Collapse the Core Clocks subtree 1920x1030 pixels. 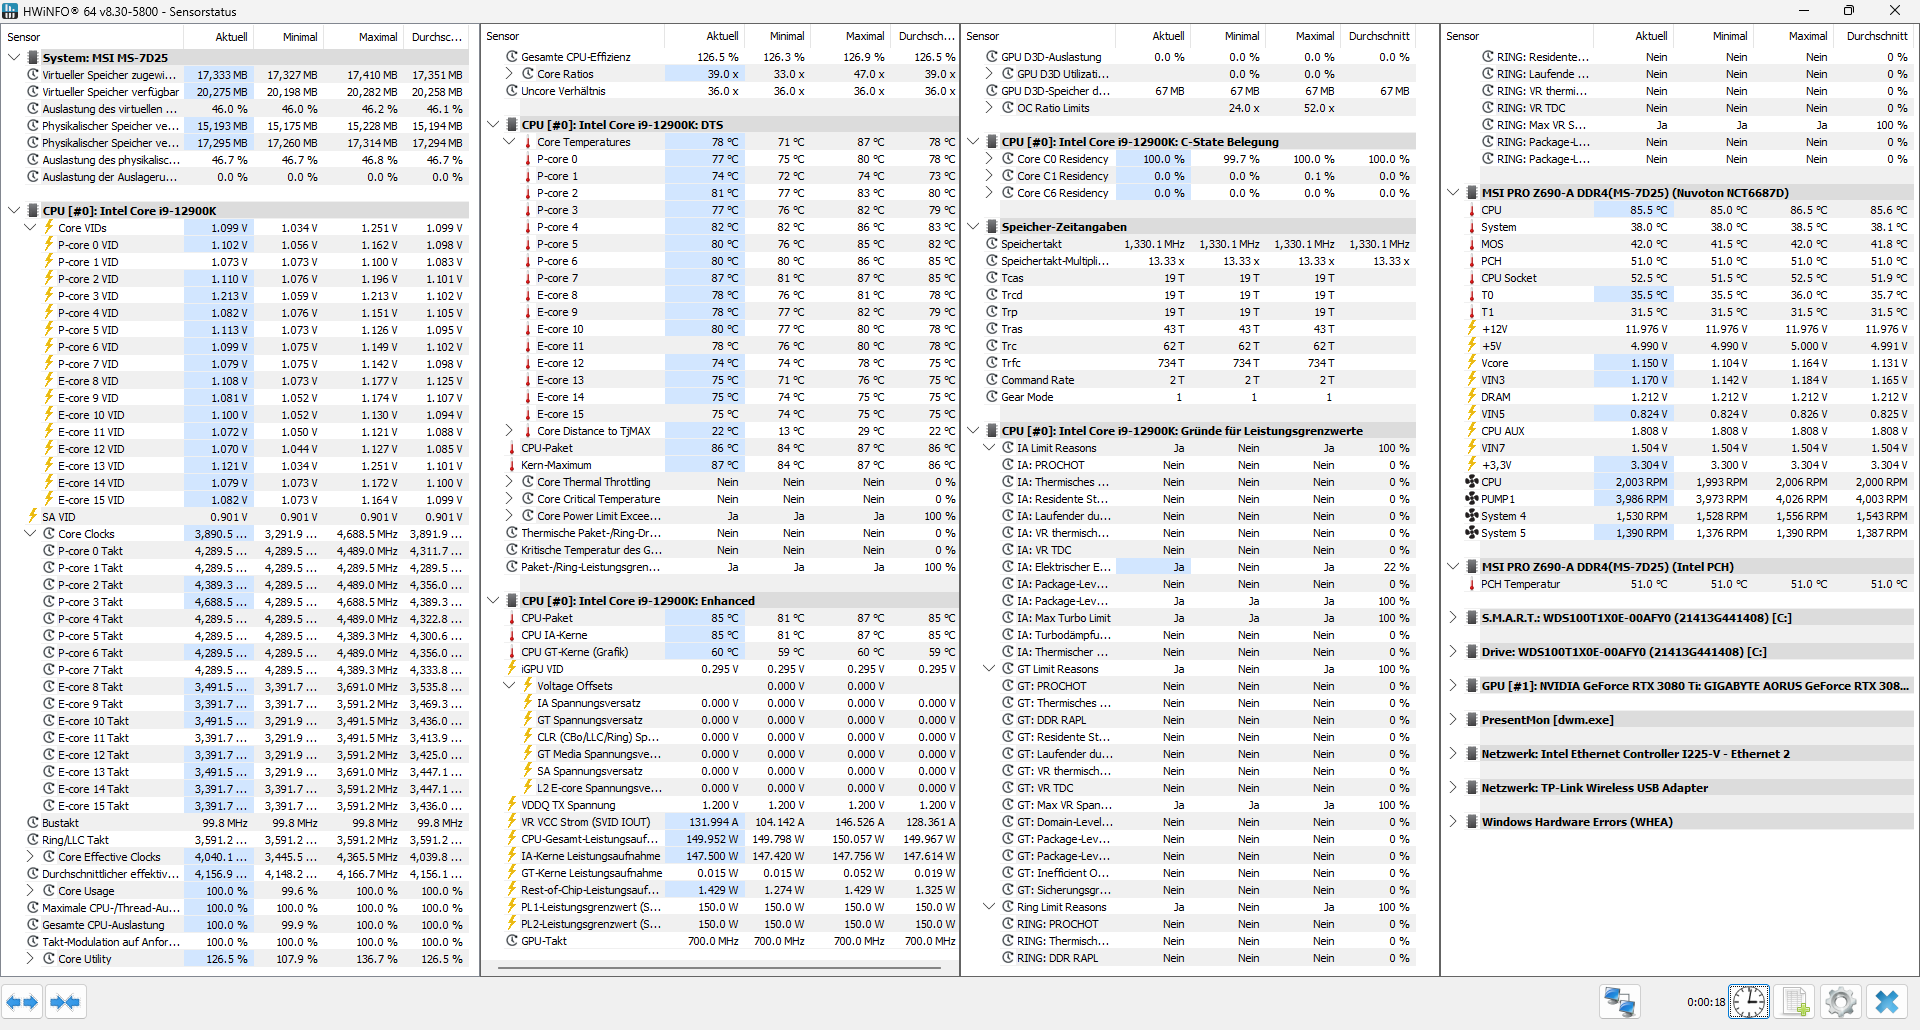point(30,534)
